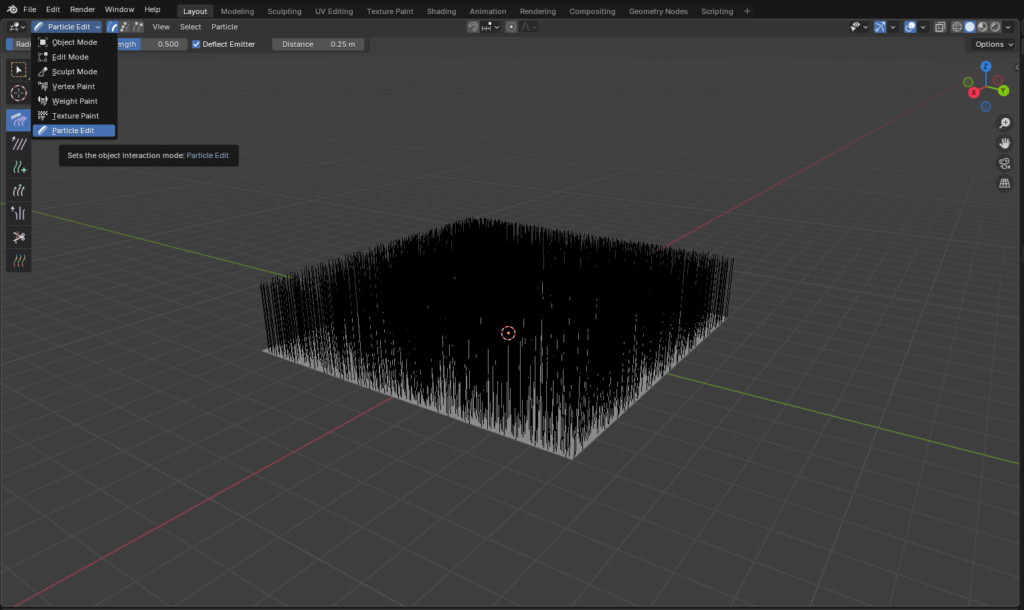Choose Weight Paint from the mode list
This screenshot has width=1024, height=610.
click(74, 101)
